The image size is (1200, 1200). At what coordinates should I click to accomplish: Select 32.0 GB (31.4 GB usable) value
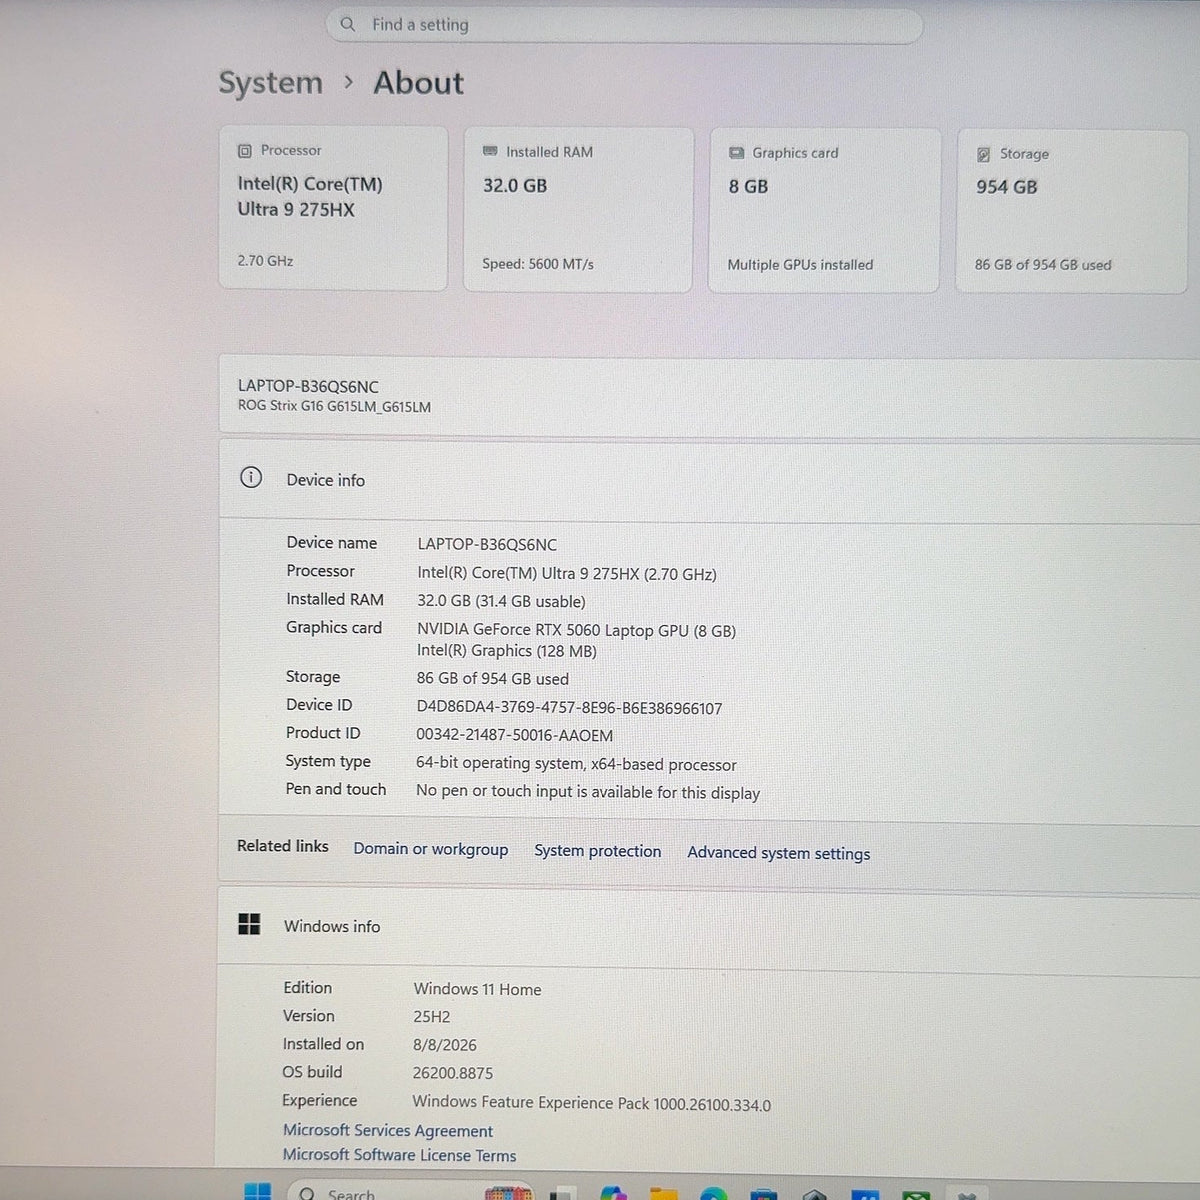(x=501, y=602)
